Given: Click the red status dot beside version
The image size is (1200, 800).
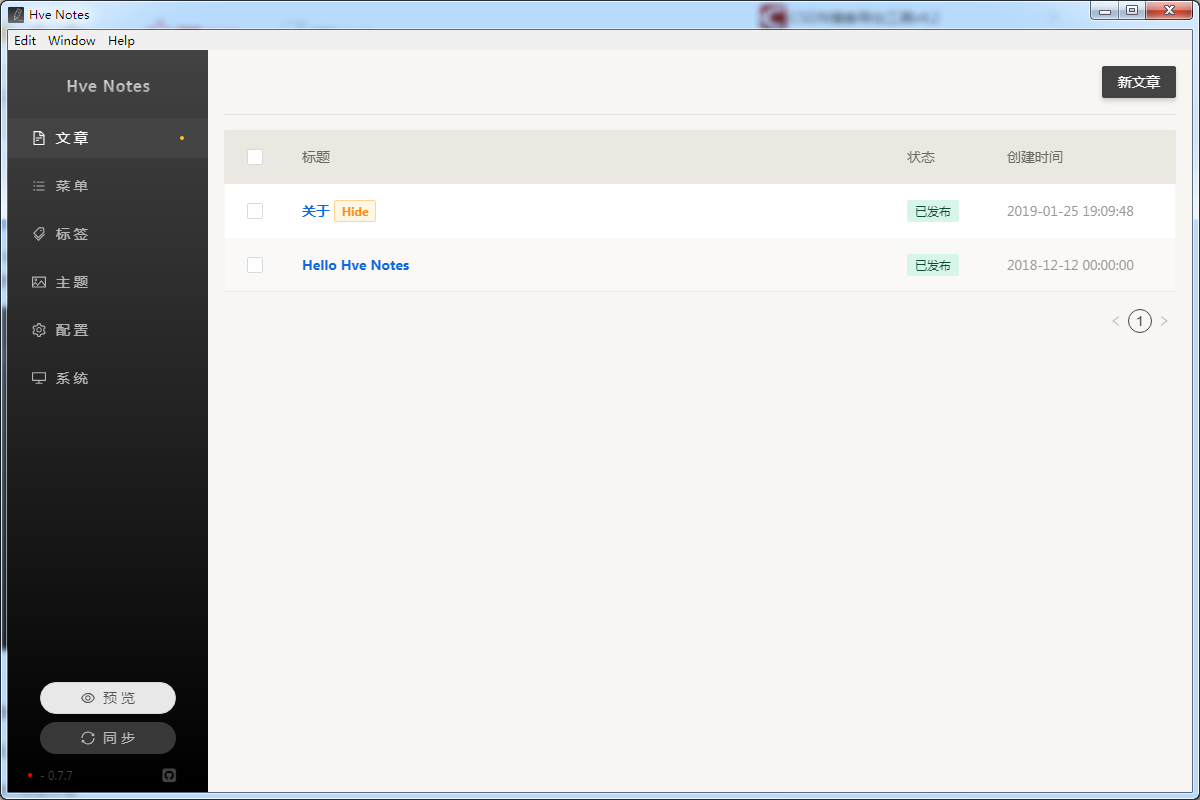Looking at the screenshot, I should (x=30, y=775).
